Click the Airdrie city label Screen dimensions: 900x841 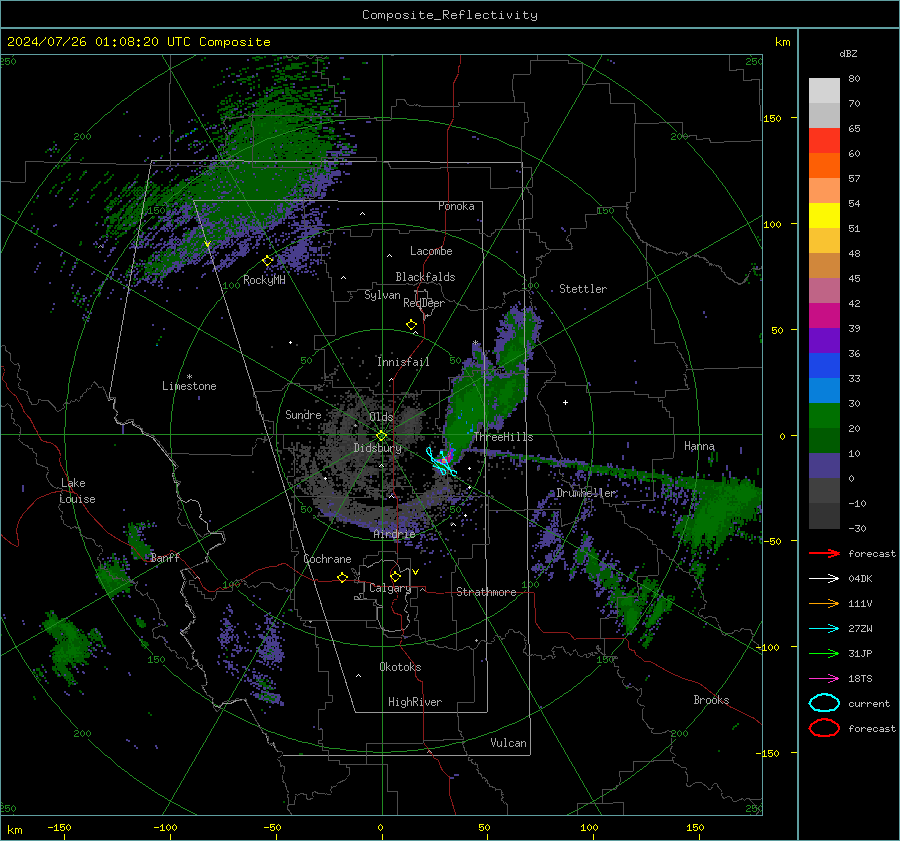point(394,534)
